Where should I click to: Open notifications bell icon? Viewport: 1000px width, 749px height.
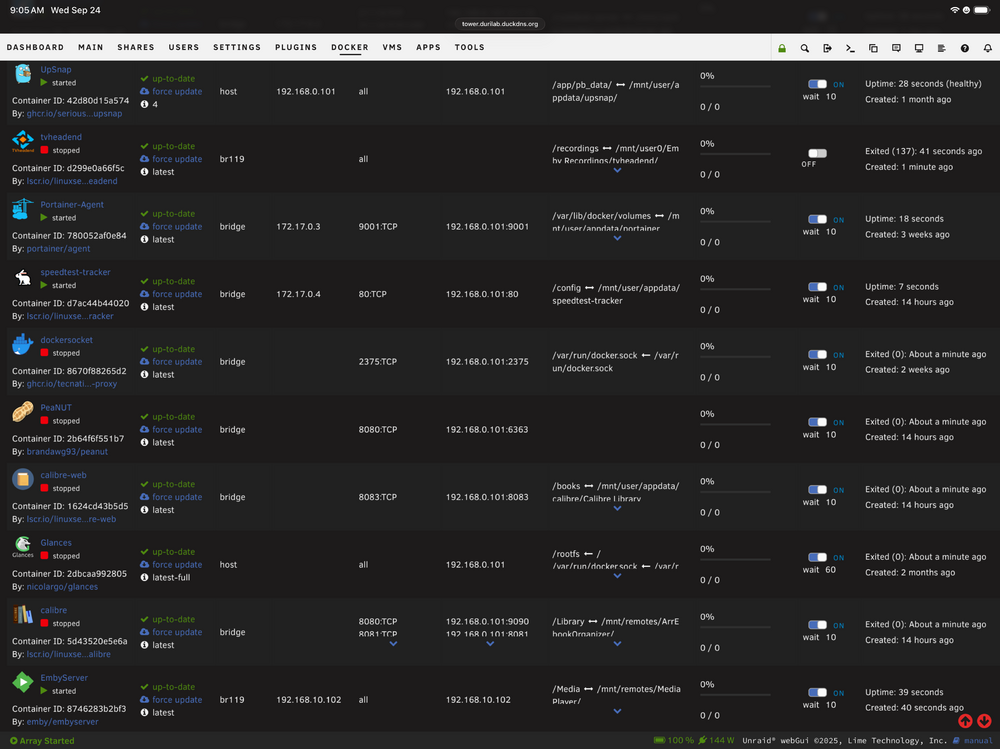click(988, 48)
